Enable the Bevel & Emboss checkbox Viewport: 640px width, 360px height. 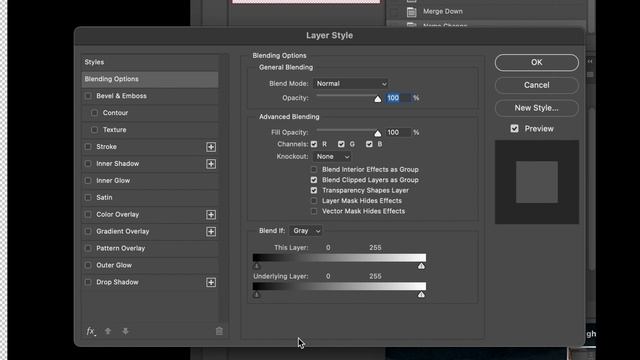(88, 96)
